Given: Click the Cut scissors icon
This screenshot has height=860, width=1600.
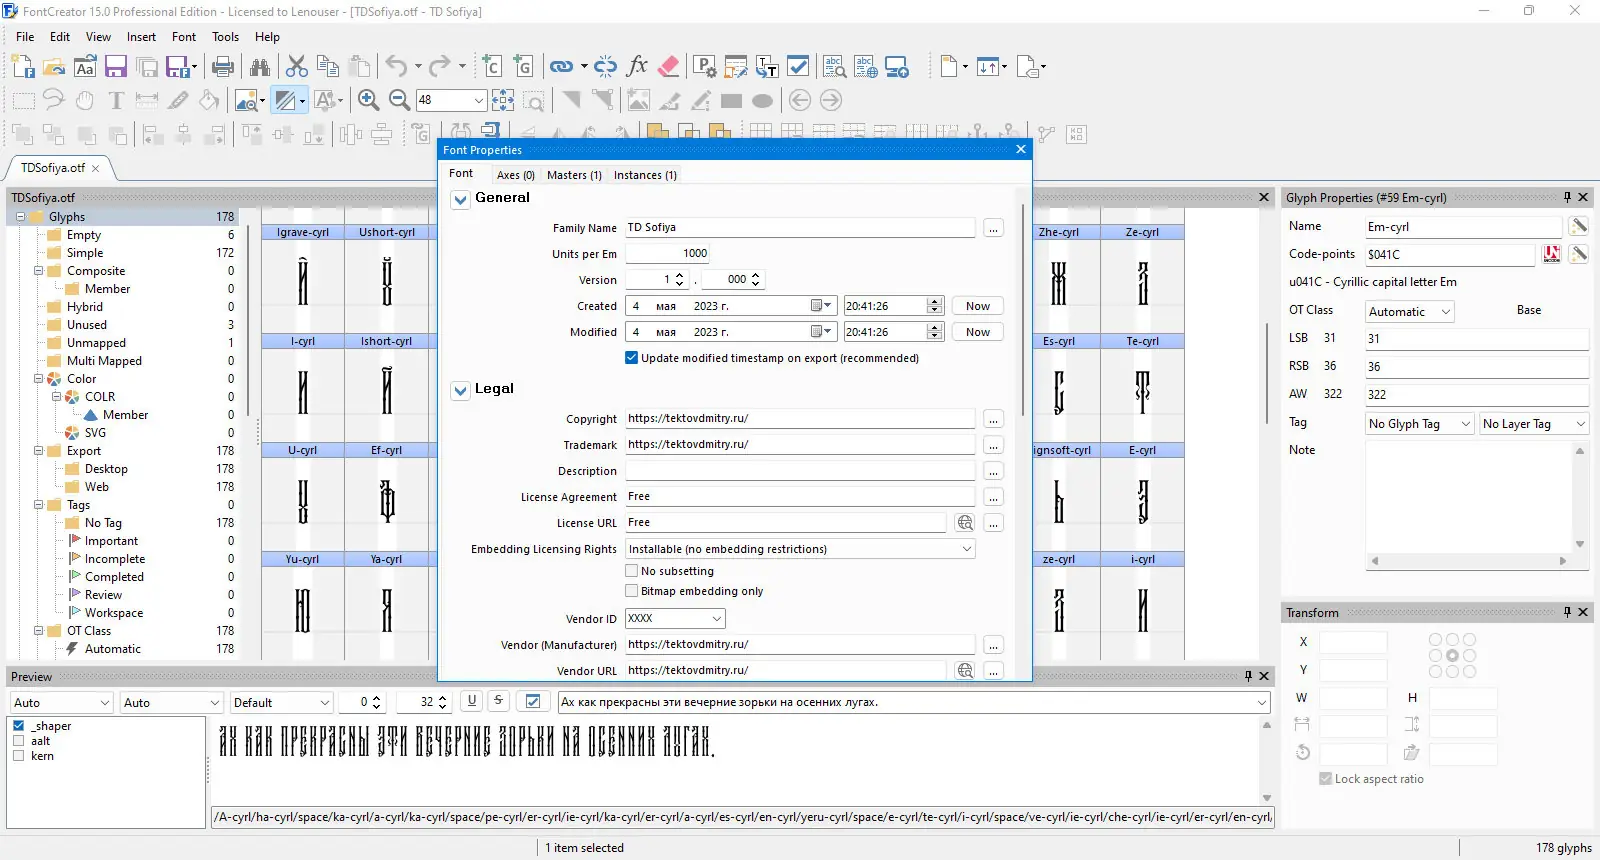Looking at the screenshot, I should pyautogui.click(x=297, y=67).
